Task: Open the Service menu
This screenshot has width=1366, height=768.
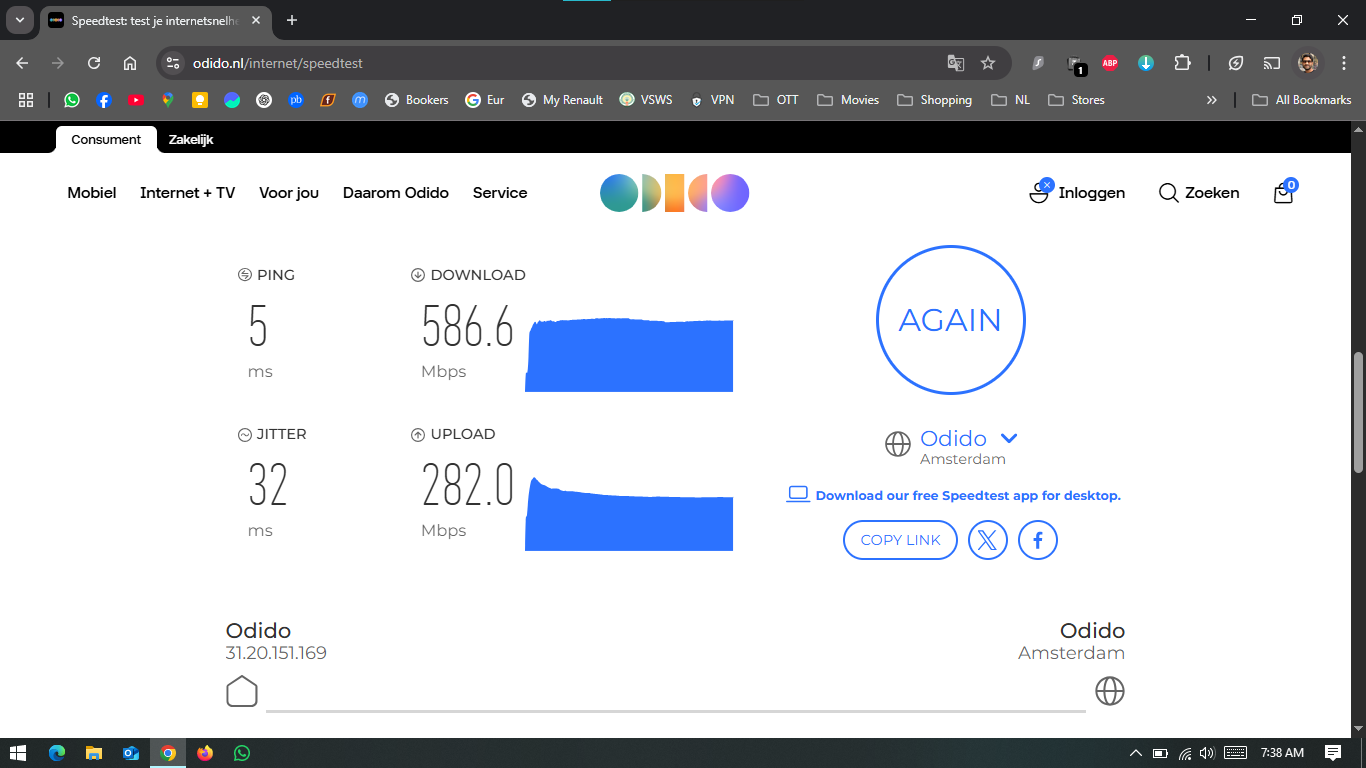Action: (x=500, y=193)
